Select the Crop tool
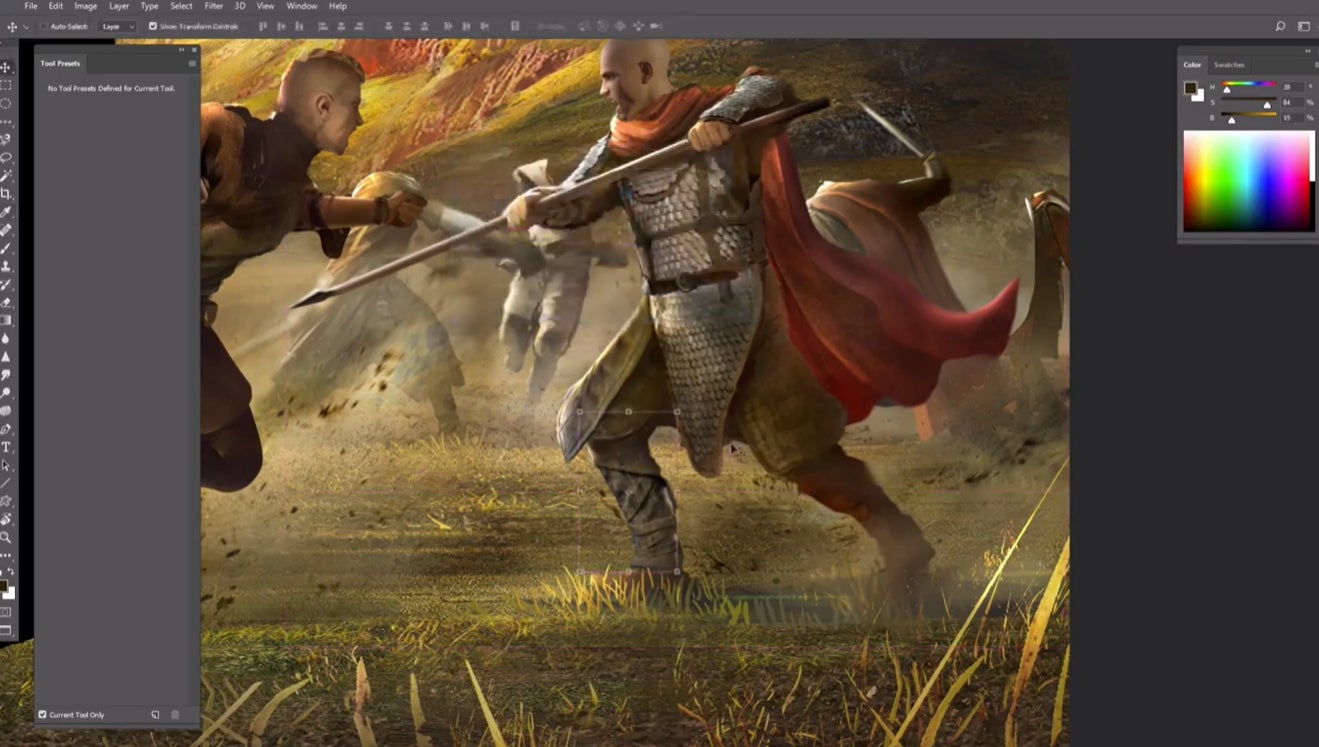1319x747 pixels. pyautogui.click(x=6, y=194)
